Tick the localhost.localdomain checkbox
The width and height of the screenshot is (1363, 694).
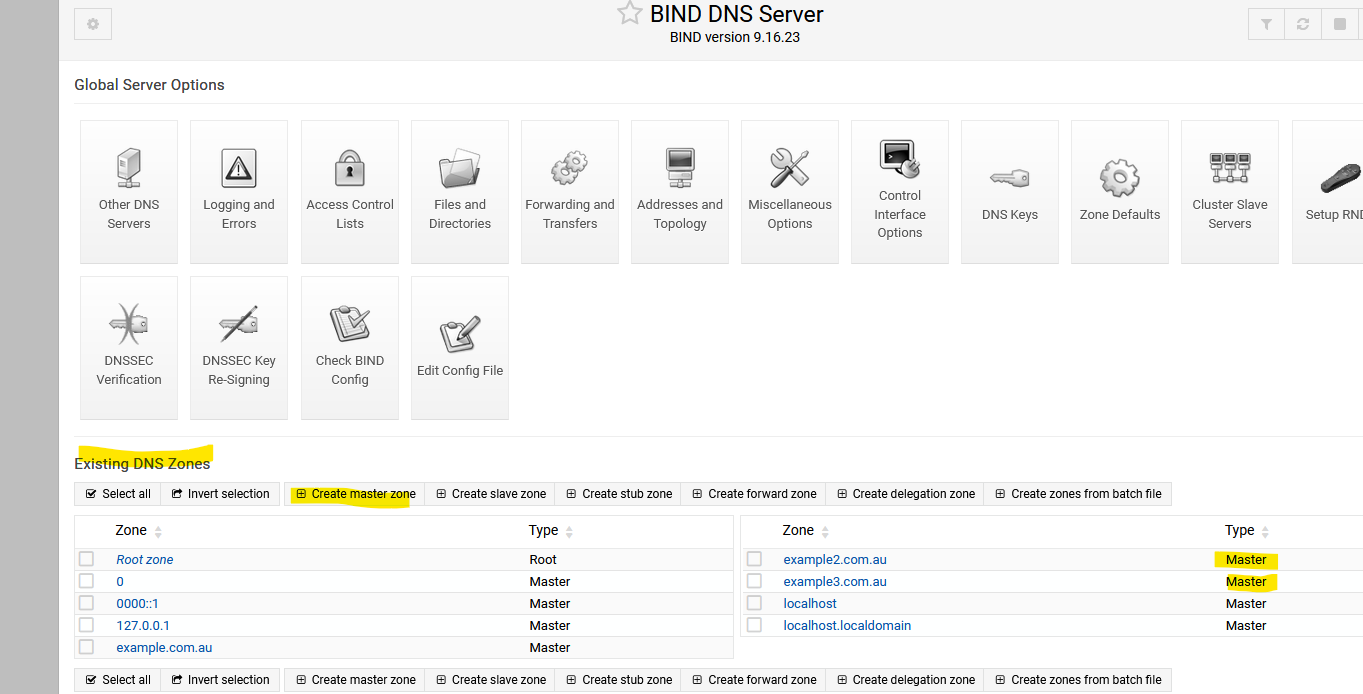tap(754, 625)
